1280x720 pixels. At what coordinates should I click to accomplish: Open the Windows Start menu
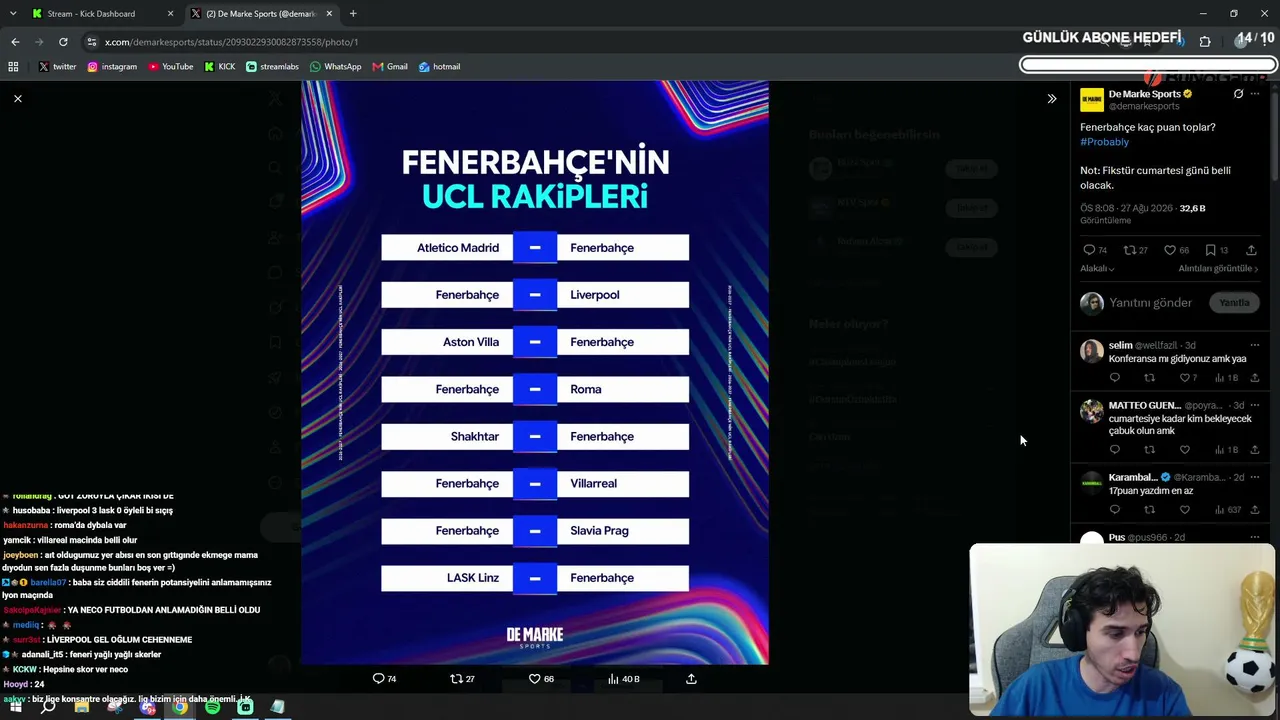pos(15,707)
